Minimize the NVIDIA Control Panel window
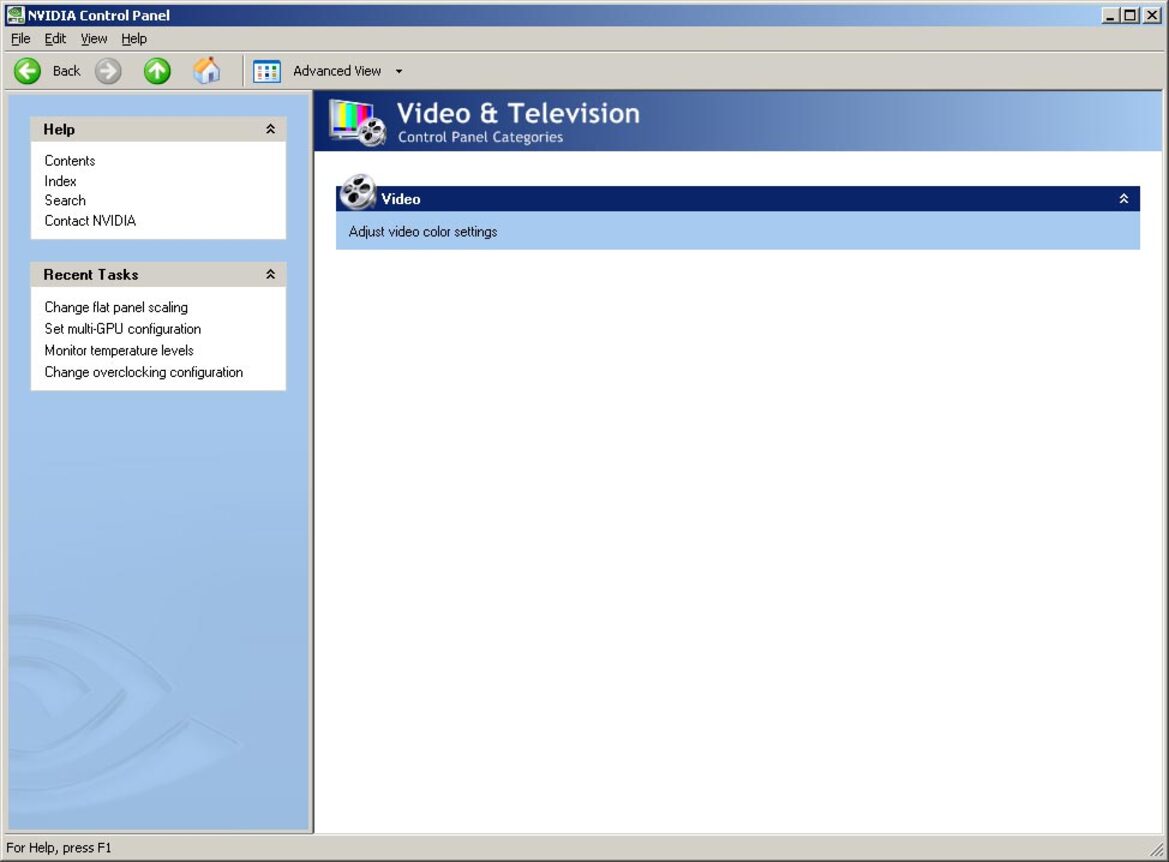The image size is (1169, 862). click(1111, 15)
